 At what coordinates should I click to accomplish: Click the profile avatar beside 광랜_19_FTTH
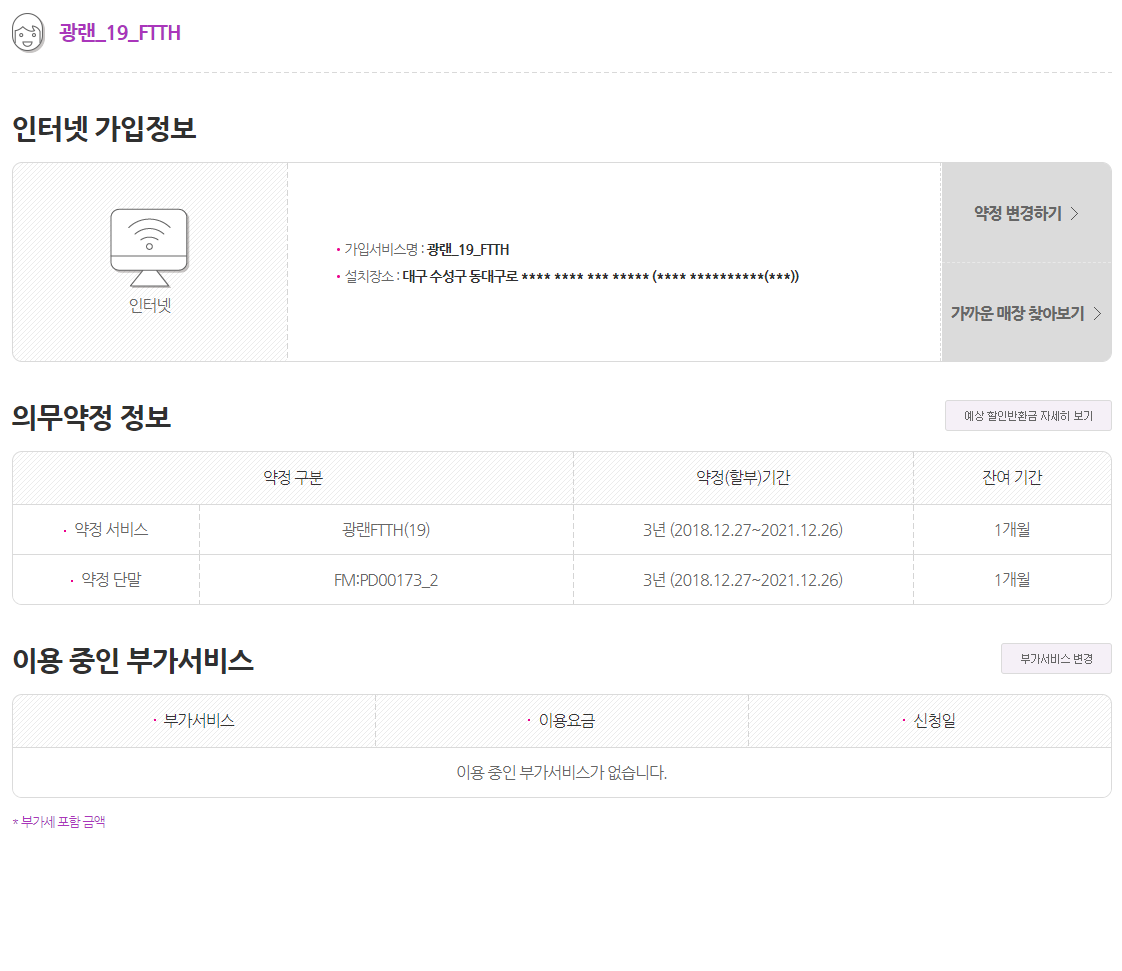[x=29, y=31]
